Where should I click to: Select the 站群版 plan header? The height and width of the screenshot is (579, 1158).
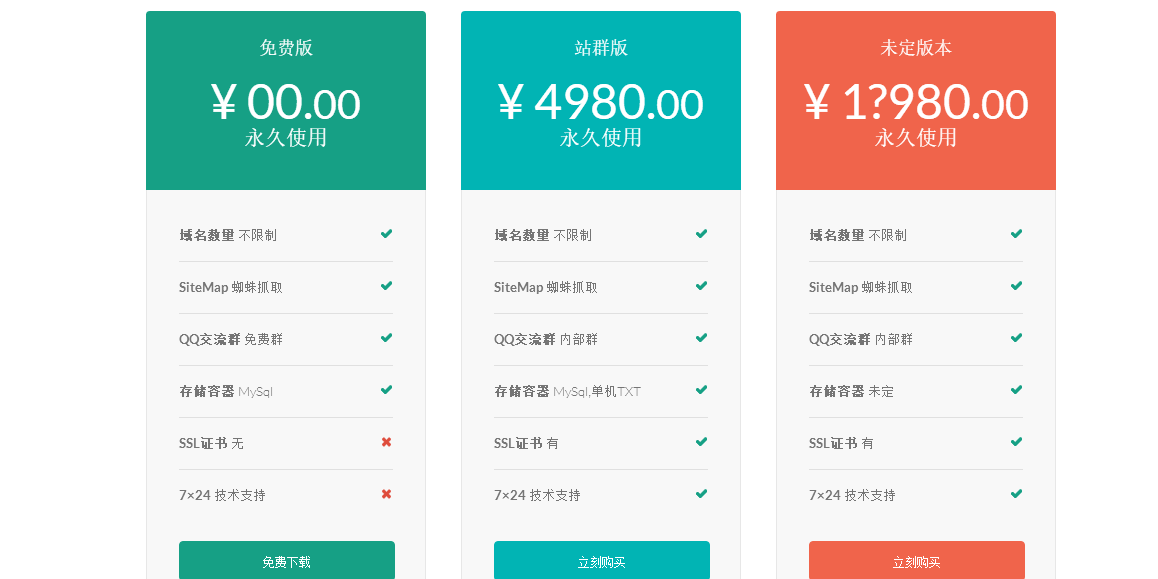[x=601, y=48]
